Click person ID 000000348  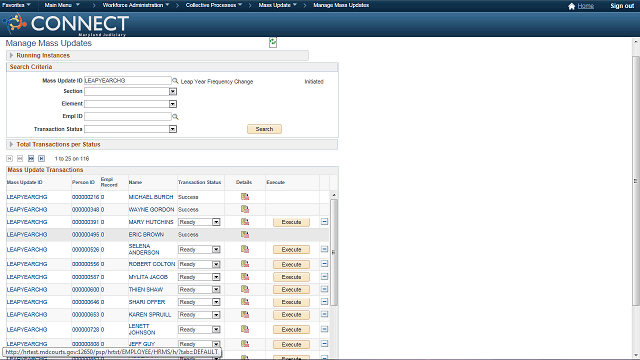[x=85, y=209]
